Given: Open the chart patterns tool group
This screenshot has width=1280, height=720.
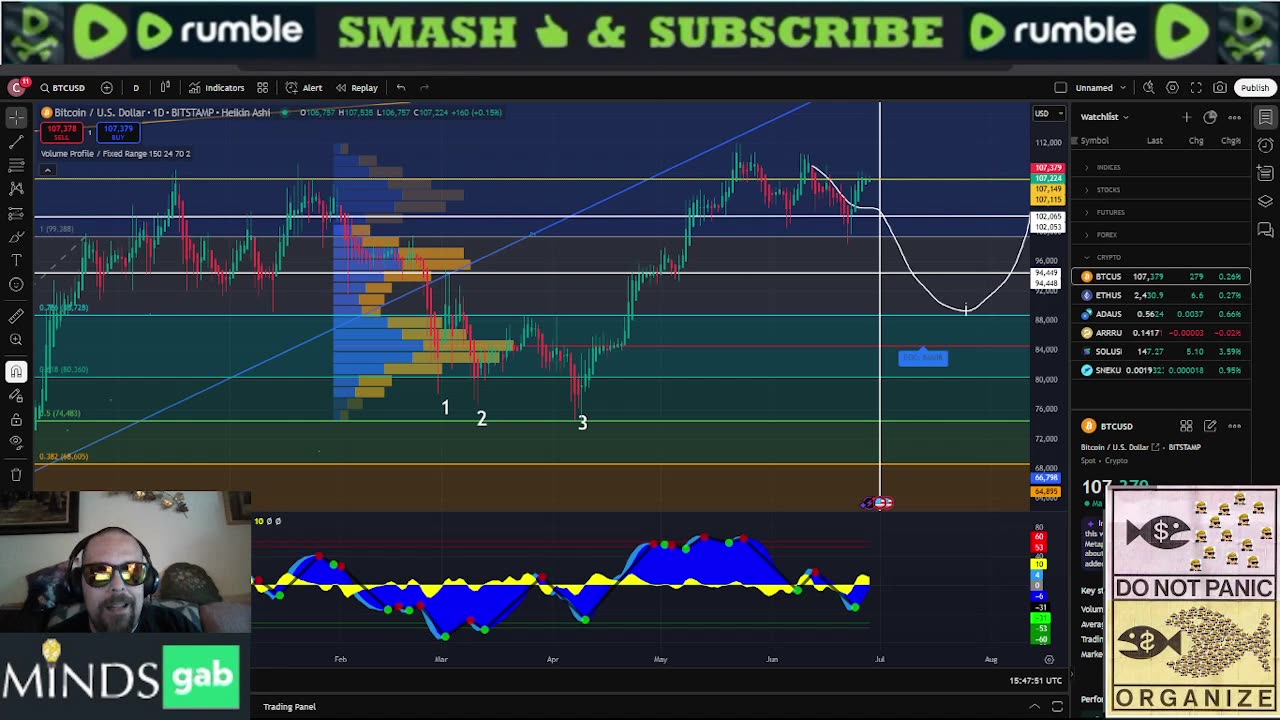Looking at the screenshot, I should (16, 188).
